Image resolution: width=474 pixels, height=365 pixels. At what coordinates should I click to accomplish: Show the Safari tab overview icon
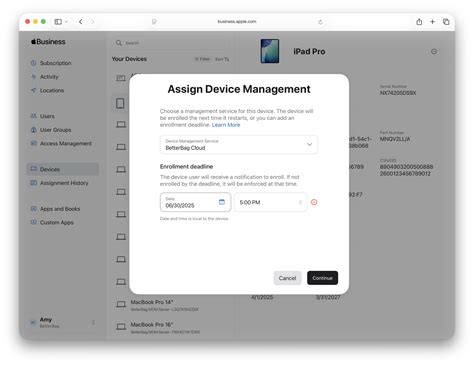pos(446,22)
